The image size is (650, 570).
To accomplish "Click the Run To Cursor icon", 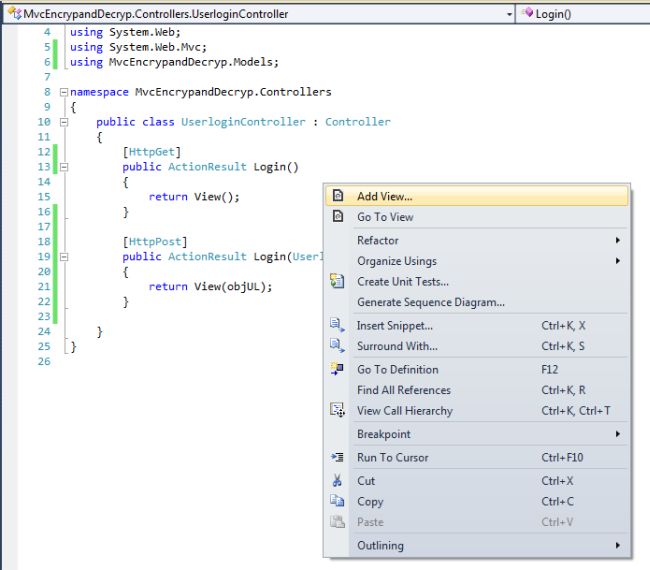I will 338,458.
